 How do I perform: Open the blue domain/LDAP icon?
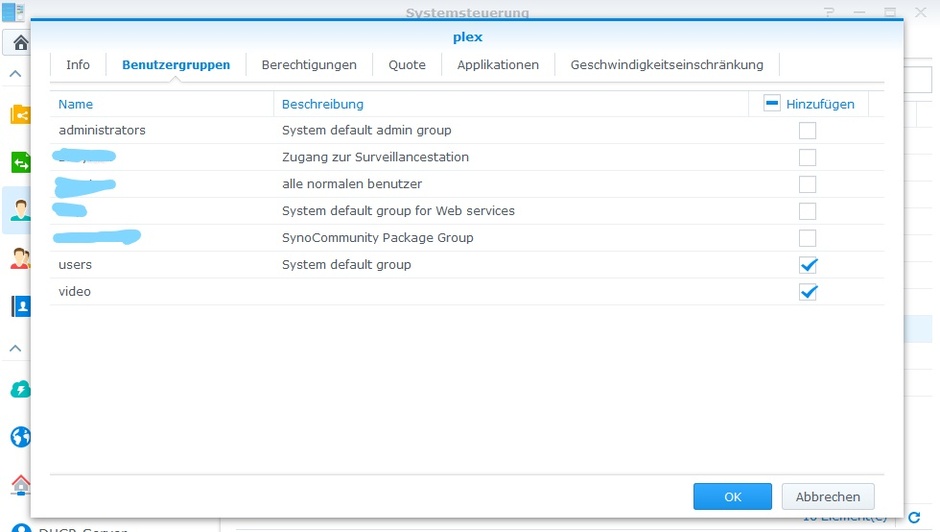(x=20, y=306)
